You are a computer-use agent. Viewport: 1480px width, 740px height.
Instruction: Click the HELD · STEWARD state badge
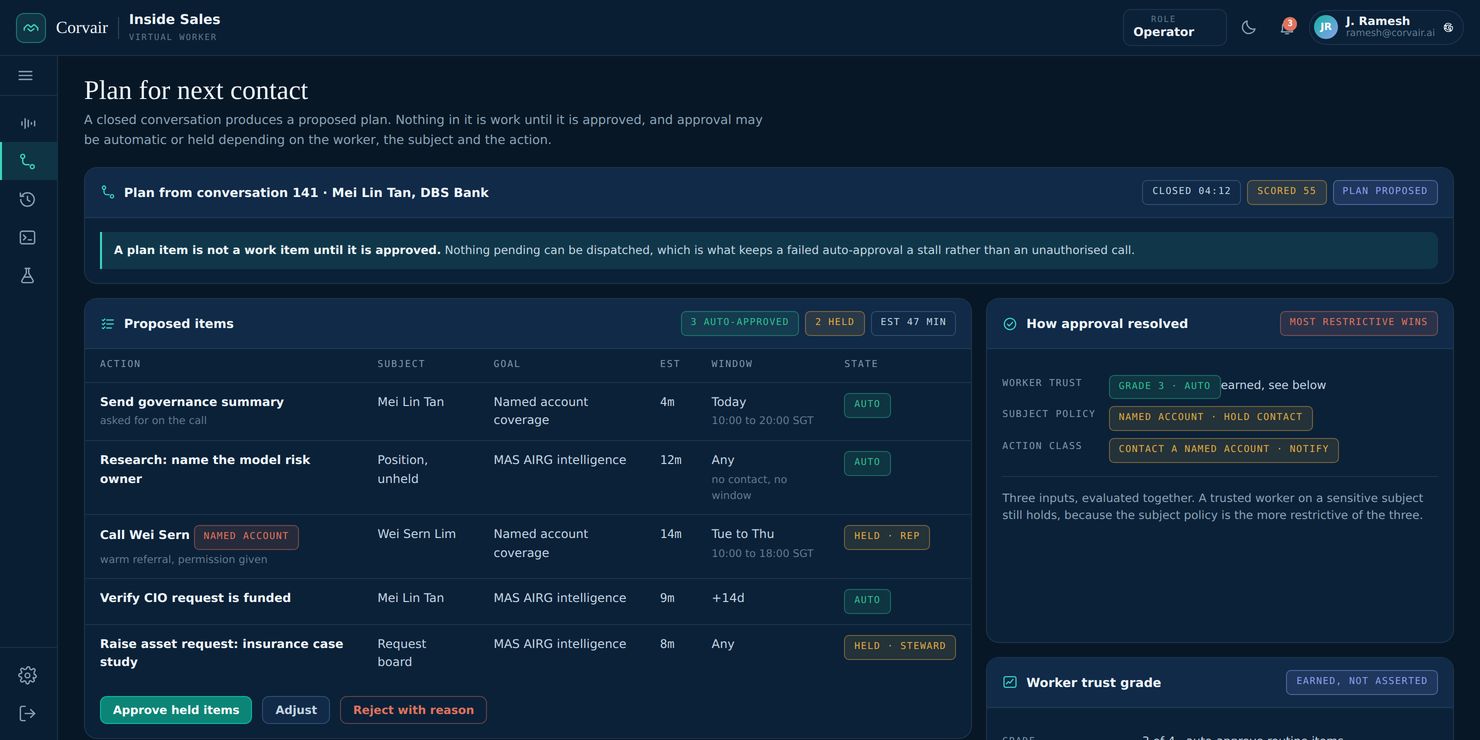(900, 647)
